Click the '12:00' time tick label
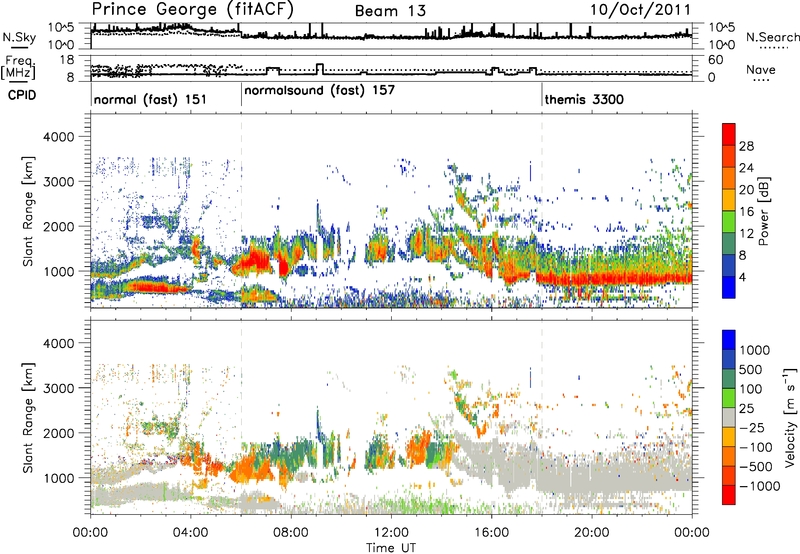800x554 pixels. (x=391, y=533)
